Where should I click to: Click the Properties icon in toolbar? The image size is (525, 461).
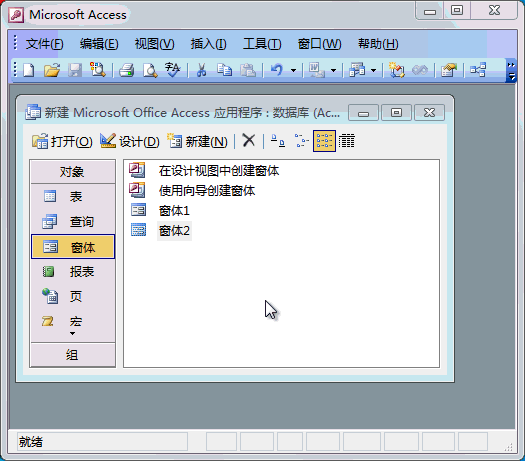coord(449,70)
